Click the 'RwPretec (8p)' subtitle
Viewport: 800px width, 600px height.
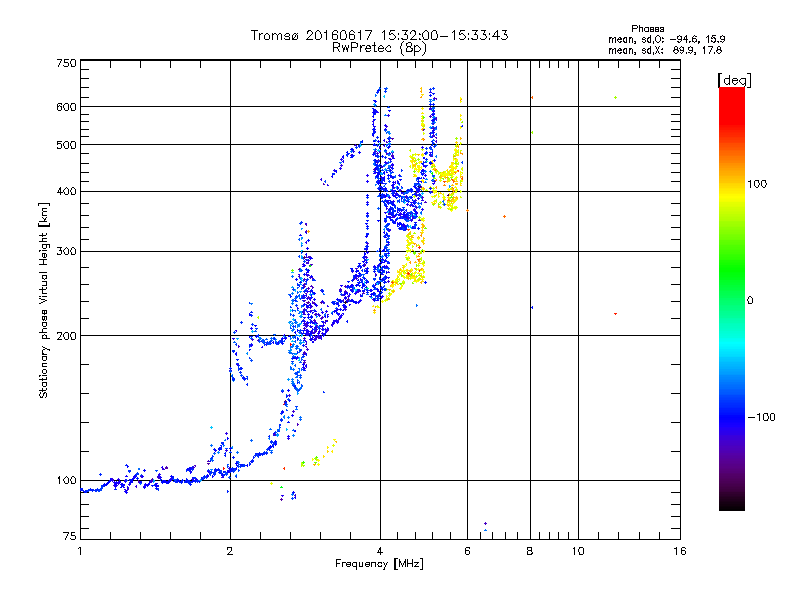coord(379,48)
